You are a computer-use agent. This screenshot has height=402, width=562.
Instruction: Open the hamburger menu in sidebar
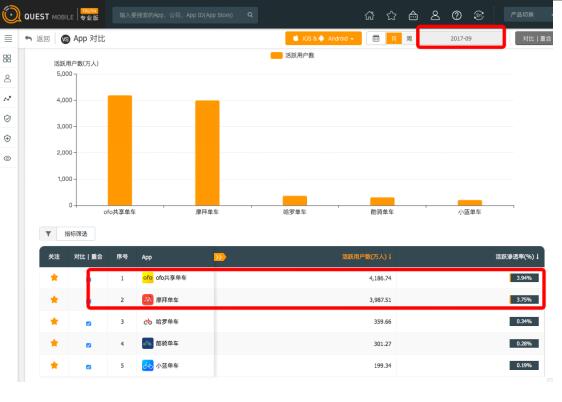pos(8,38)
